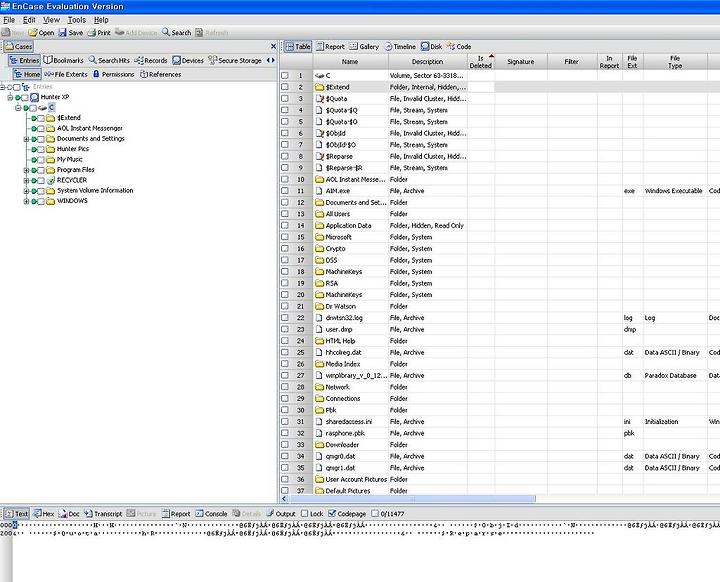Open the Edit menu
This screenshot has width=720, height=582.
coord(29,20)
